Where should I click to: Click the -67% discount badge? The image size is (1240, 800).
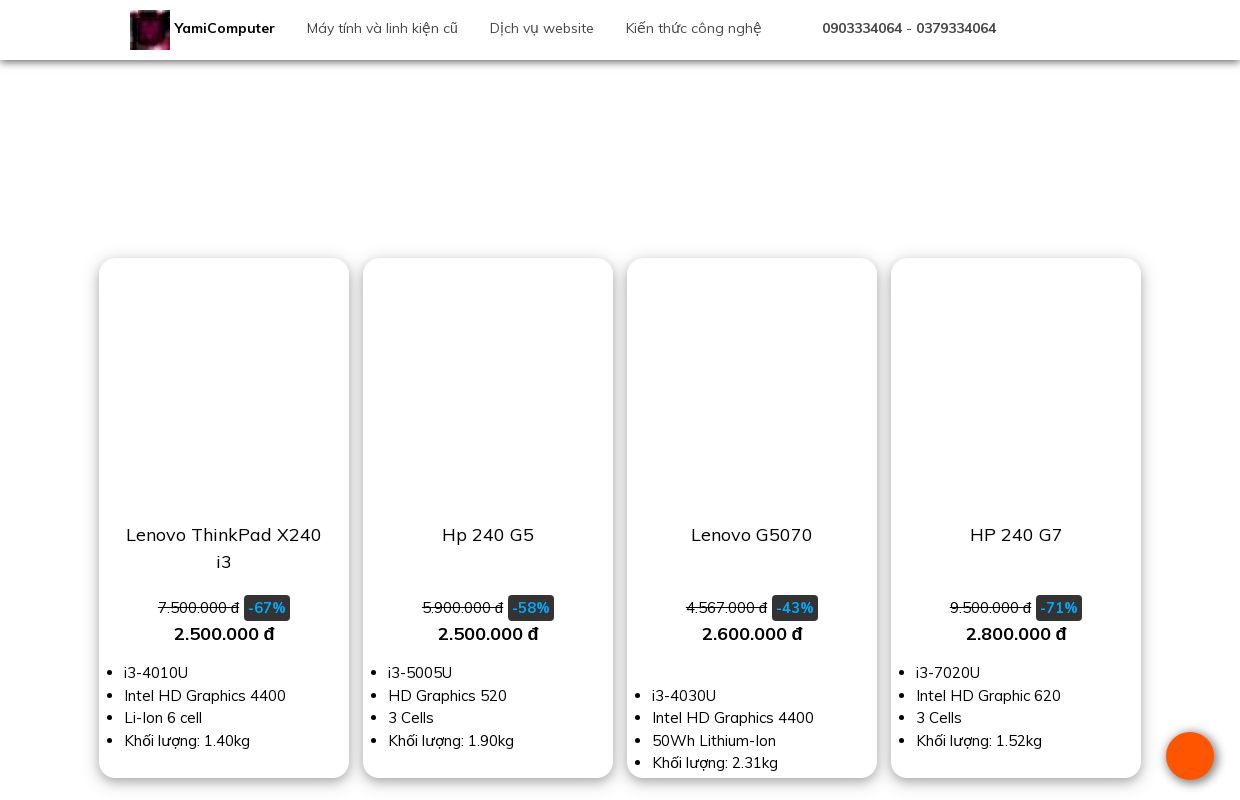(267, 608)
